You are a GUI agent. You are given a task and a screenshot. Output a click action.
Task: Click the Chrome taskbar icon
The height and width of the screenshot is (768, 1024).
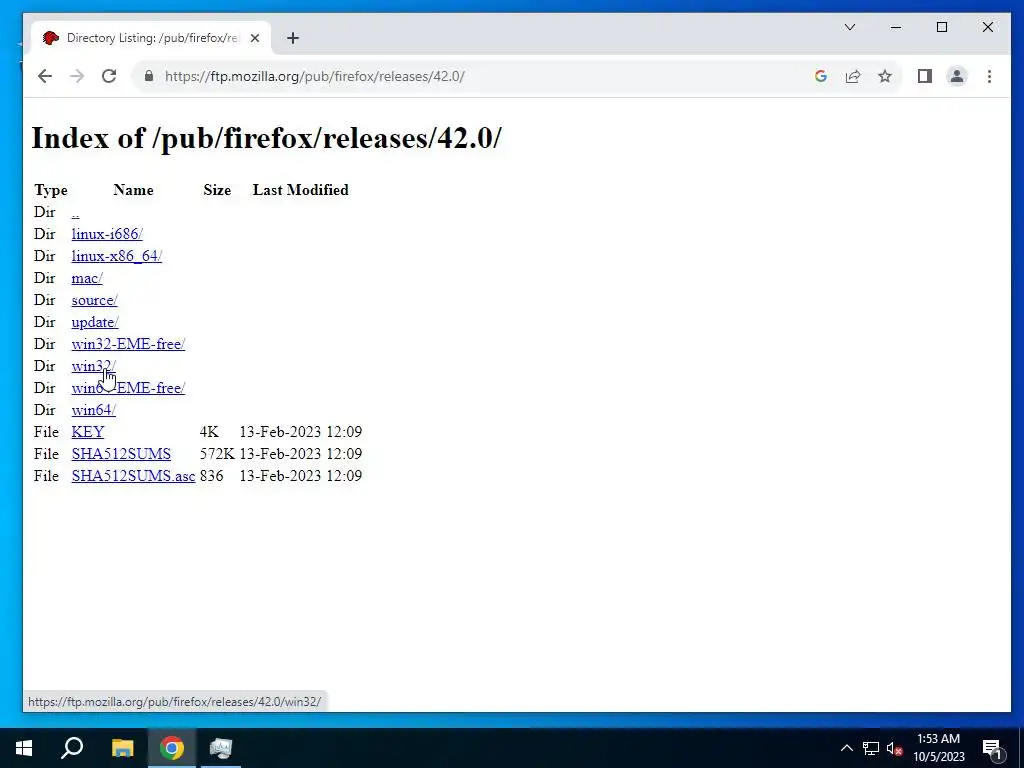[172, 748]
